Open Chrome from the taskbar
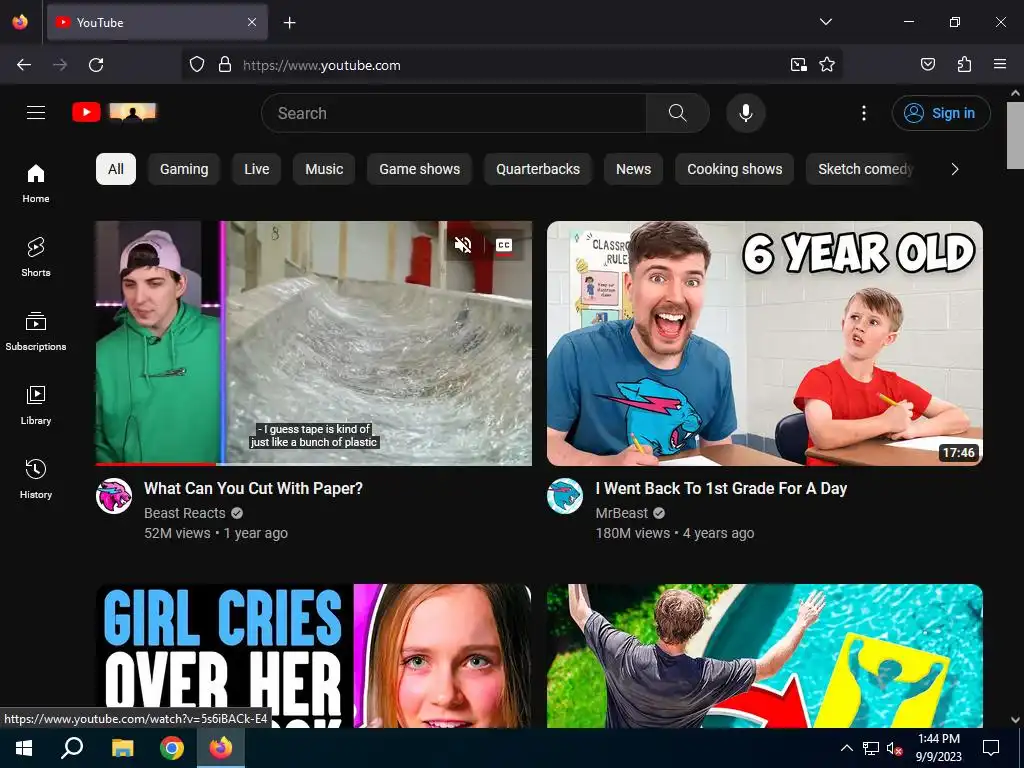The height and width of the screenshot is (768, 1024). pyautogui.click(x=172, y=748)
